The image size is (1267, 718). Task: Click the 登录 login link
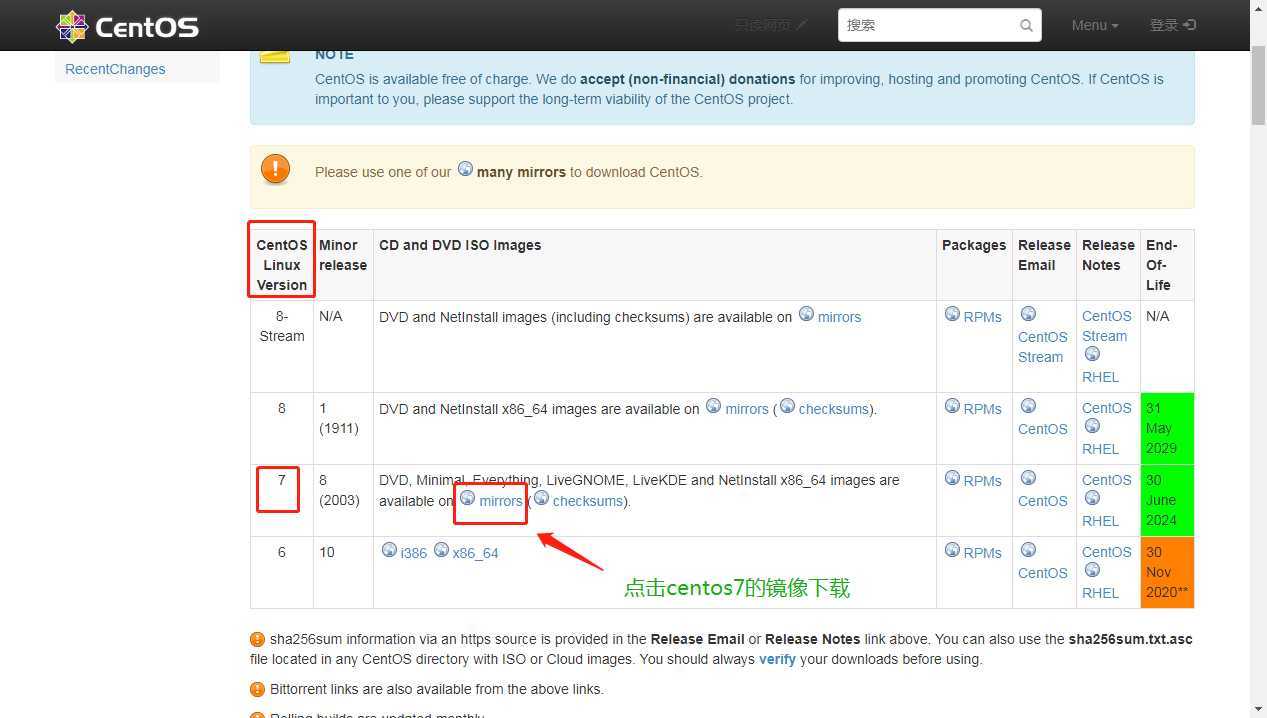coord(1173,25)
